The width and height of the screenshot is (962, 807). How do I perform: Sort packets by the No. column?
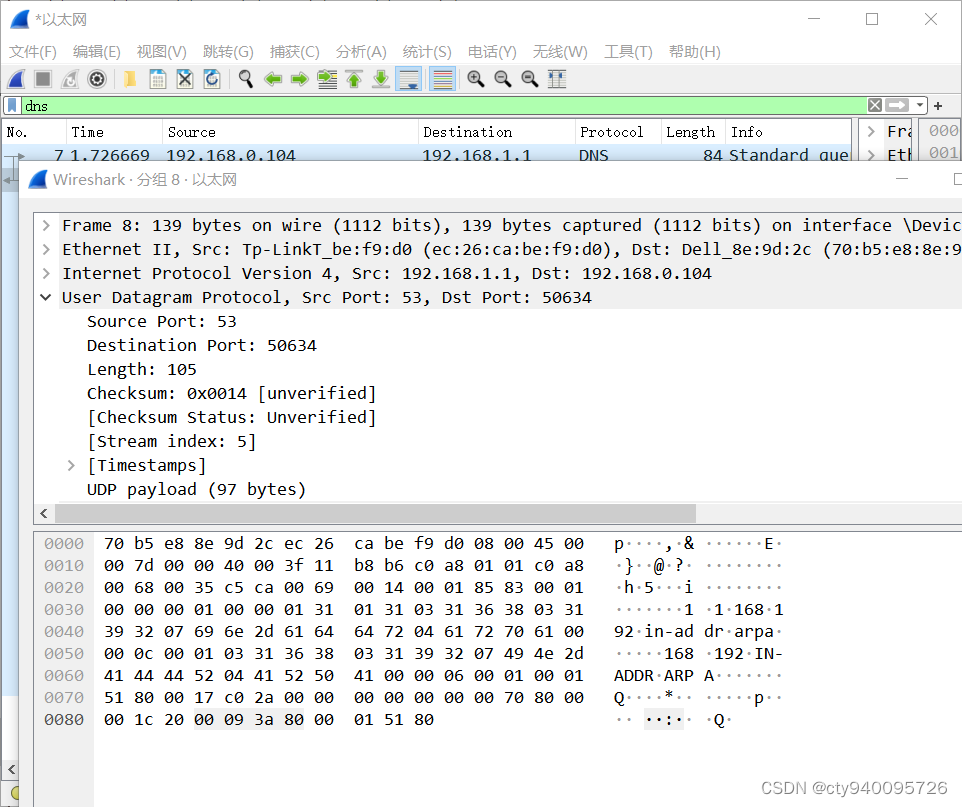click(34, 132)
